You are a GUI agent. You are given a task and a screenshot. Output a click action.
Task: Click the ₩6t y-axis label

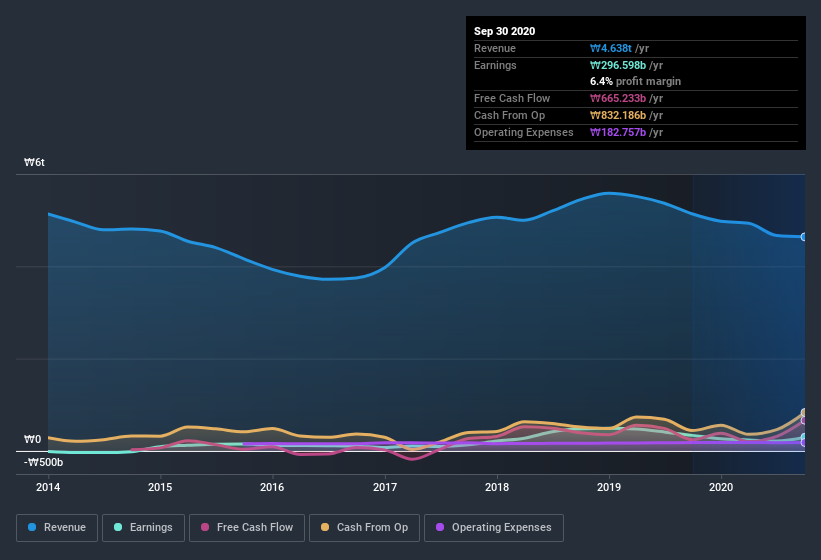click(x=34, y=162)
